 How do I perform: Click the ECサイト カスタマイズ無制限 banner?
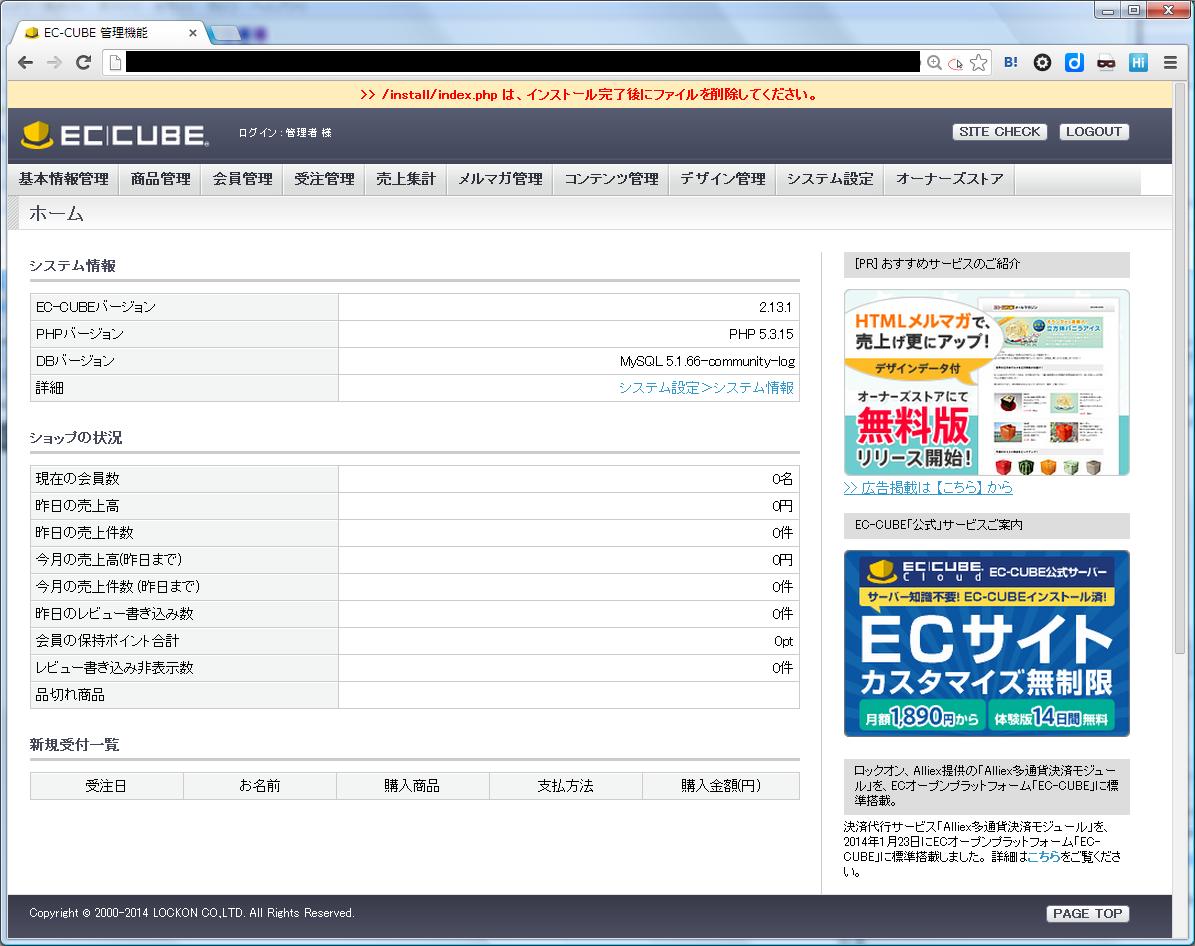pos(986,643)
